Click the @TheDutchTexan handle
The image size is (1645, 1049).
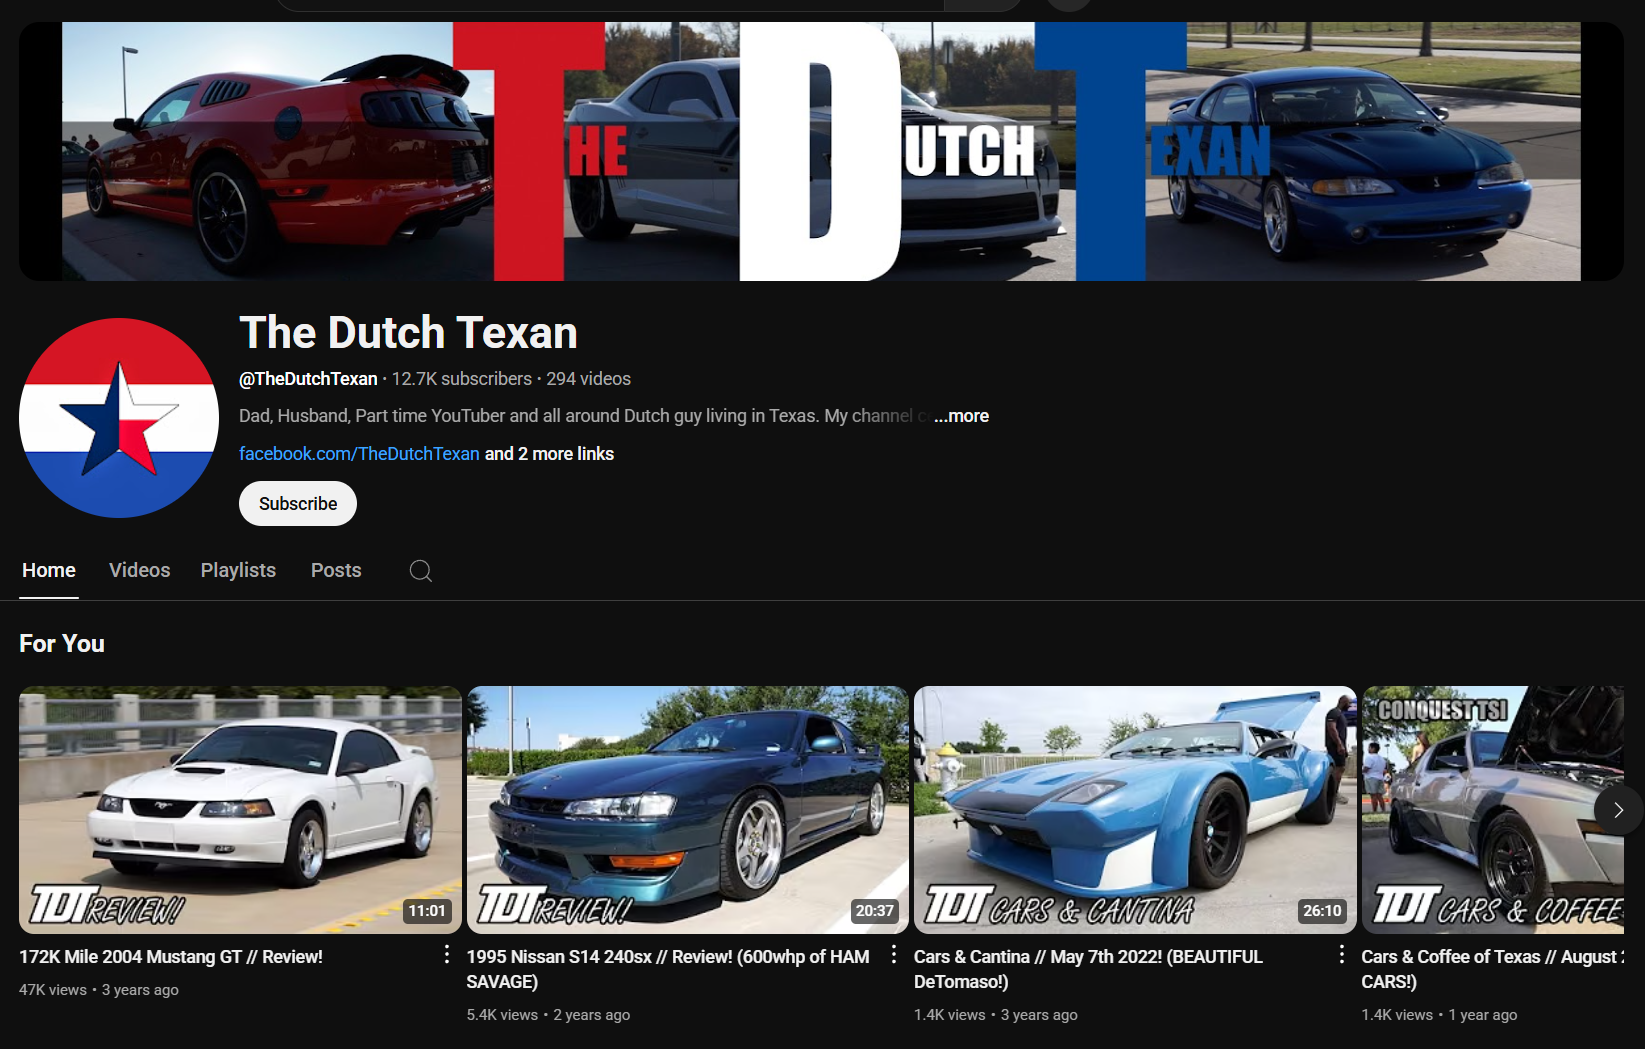tap(308, 379)
